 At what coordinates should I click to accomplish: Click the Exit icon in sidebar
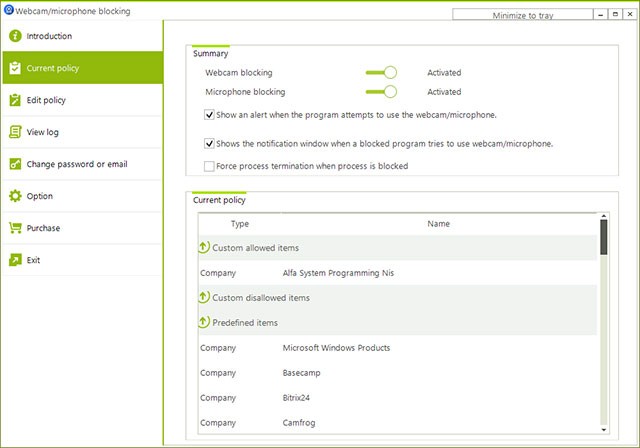15,260
